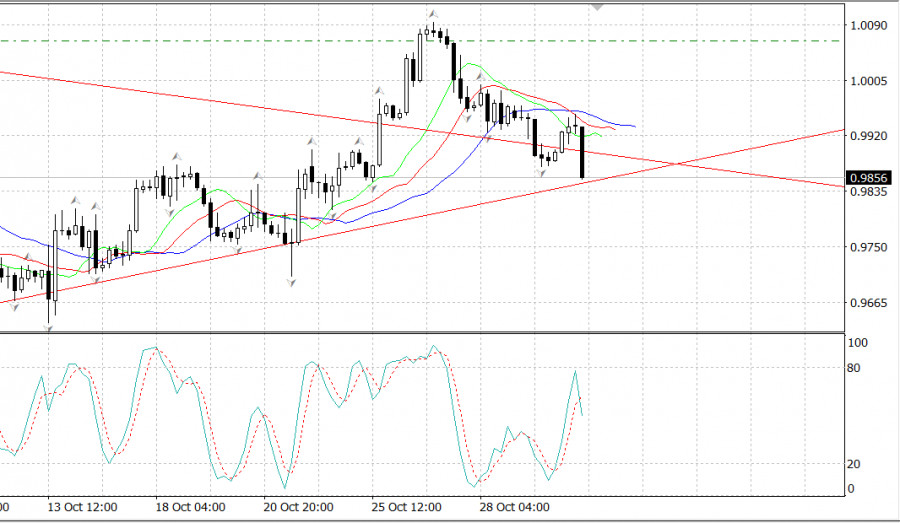Select the green dash-dot horizontal level line
This screenshot has width=900, height=523.
(x=300, y=41)
